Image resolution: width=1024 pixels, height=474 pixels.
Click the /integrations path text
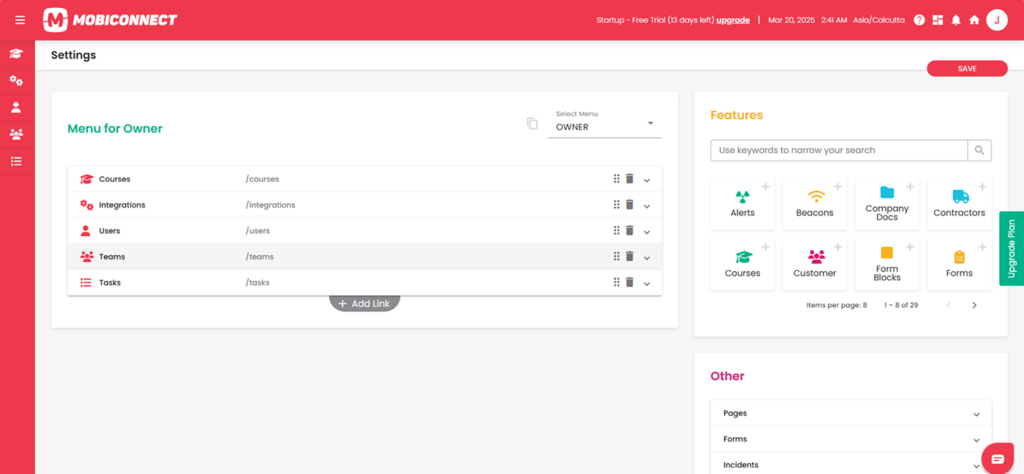(x=270, y=205)
